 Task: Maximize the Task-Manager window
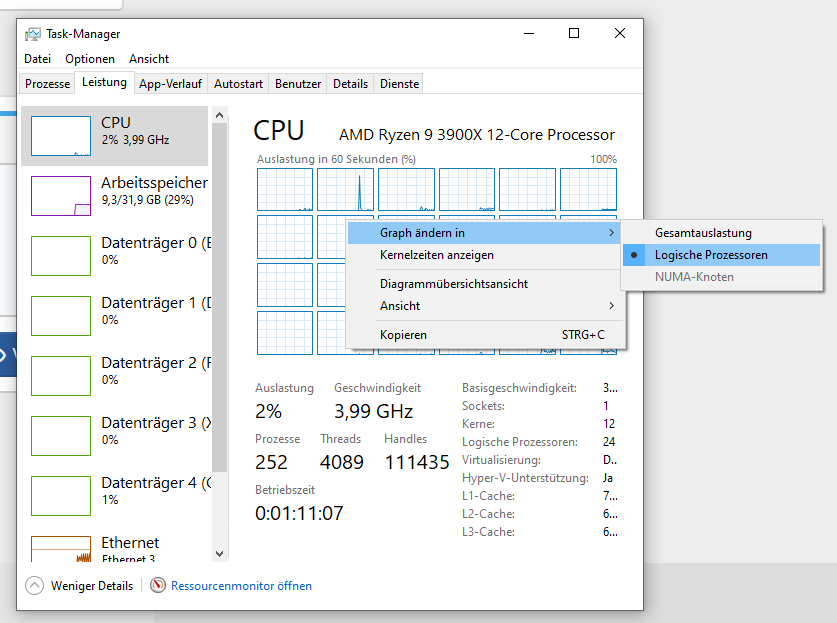[x=574, y=34]
